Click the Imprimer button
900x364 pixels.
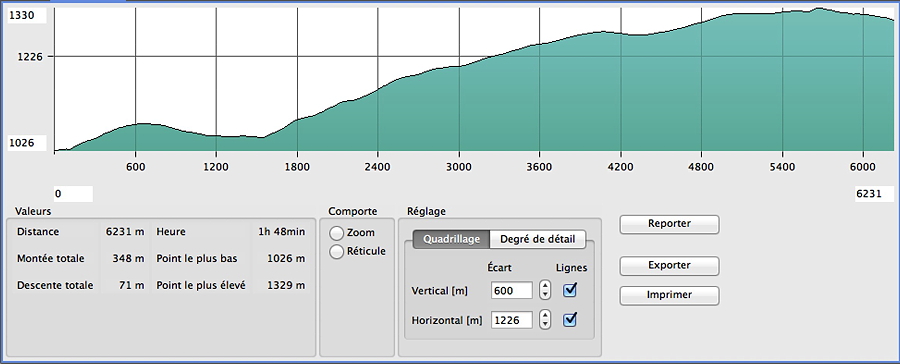coord(669,295)
